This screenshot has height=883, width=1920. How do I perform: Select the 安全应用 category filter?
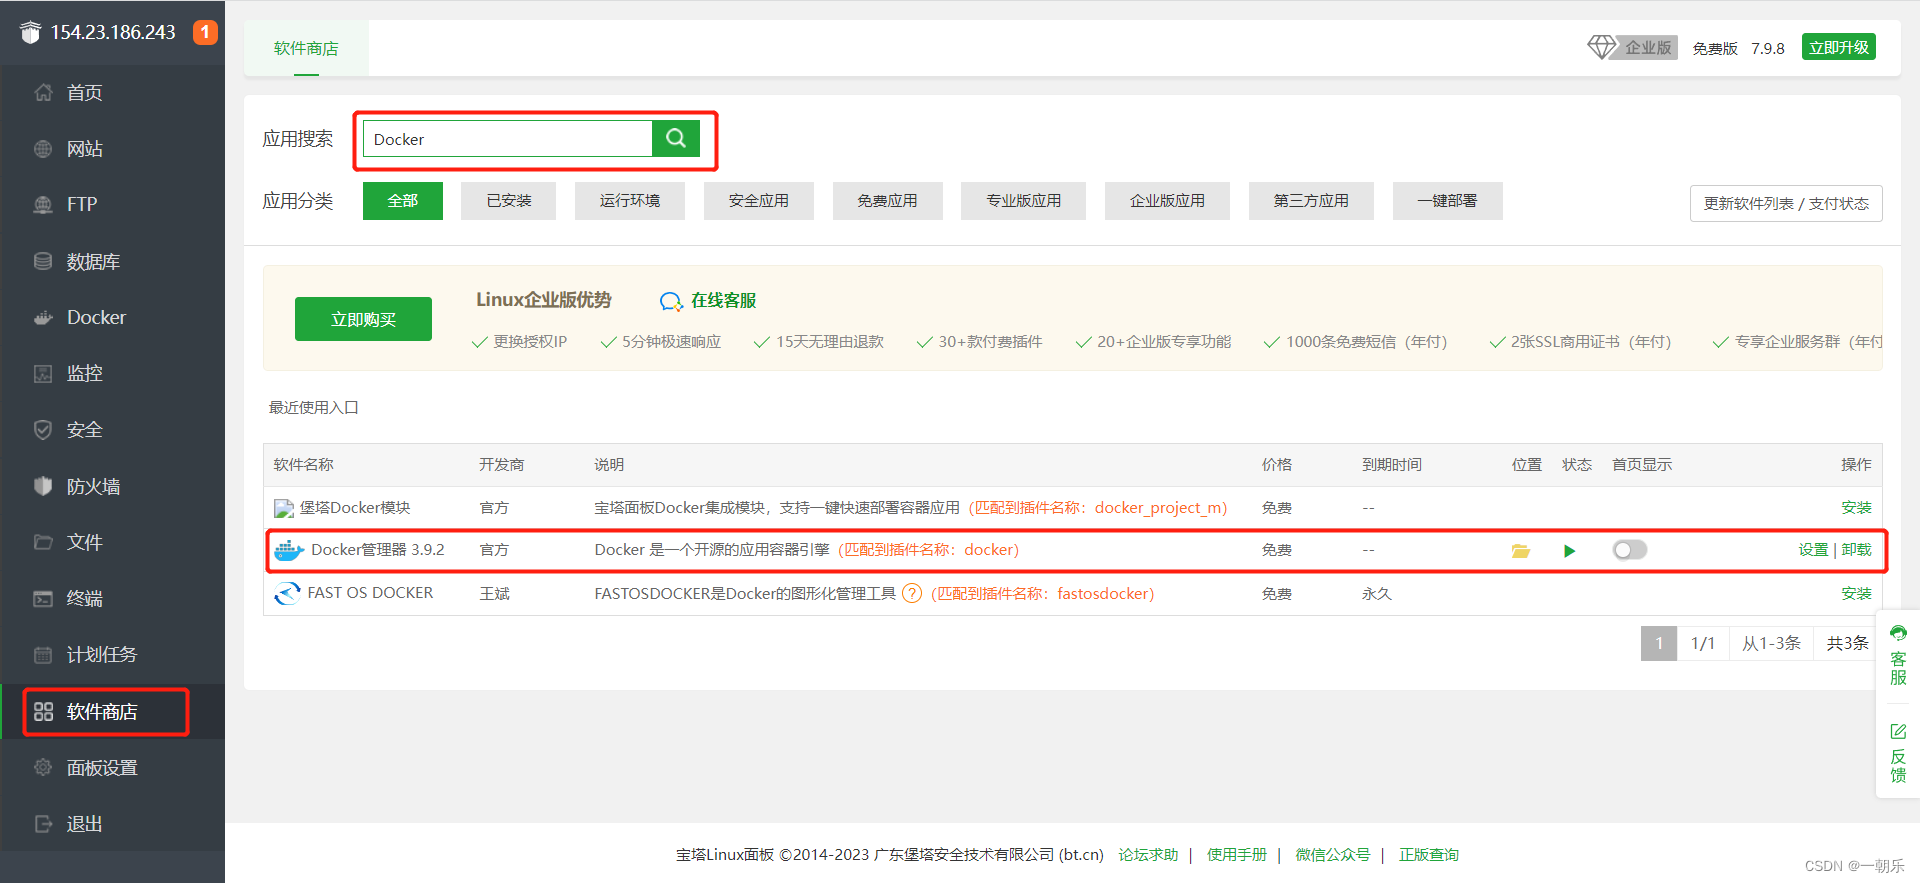(759, 201)
